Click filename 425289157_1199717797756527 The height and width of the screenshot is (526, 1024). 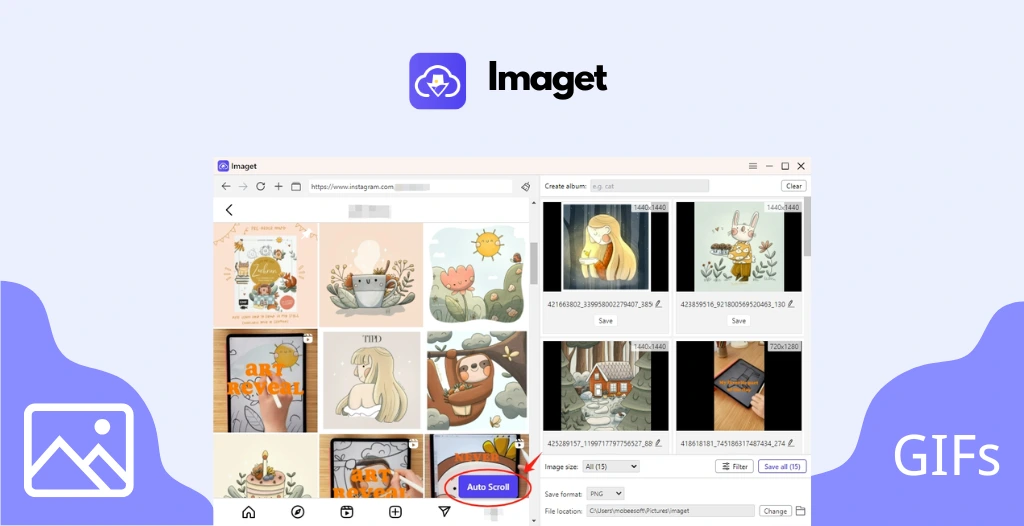(600, 443)
